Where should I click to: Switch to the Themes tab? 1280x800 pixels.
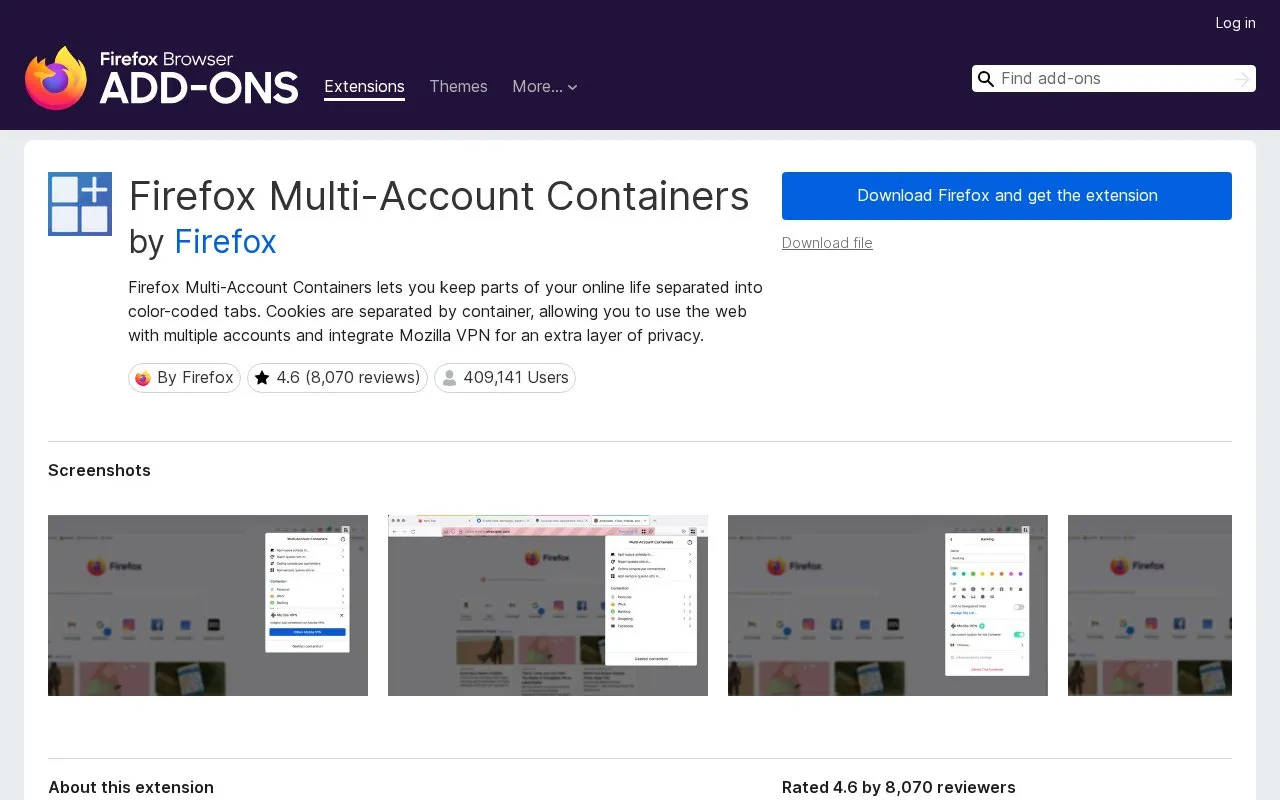pos(458,87)
